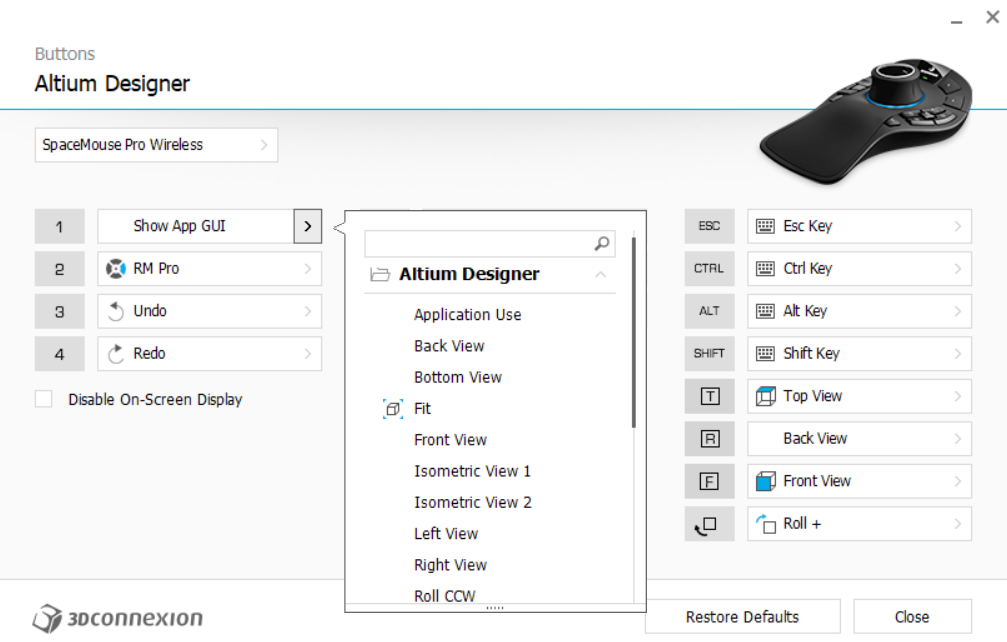Click the Top View cube icon
The height and width of the screenshot is (642, 1007).
[x=766, y=396]
